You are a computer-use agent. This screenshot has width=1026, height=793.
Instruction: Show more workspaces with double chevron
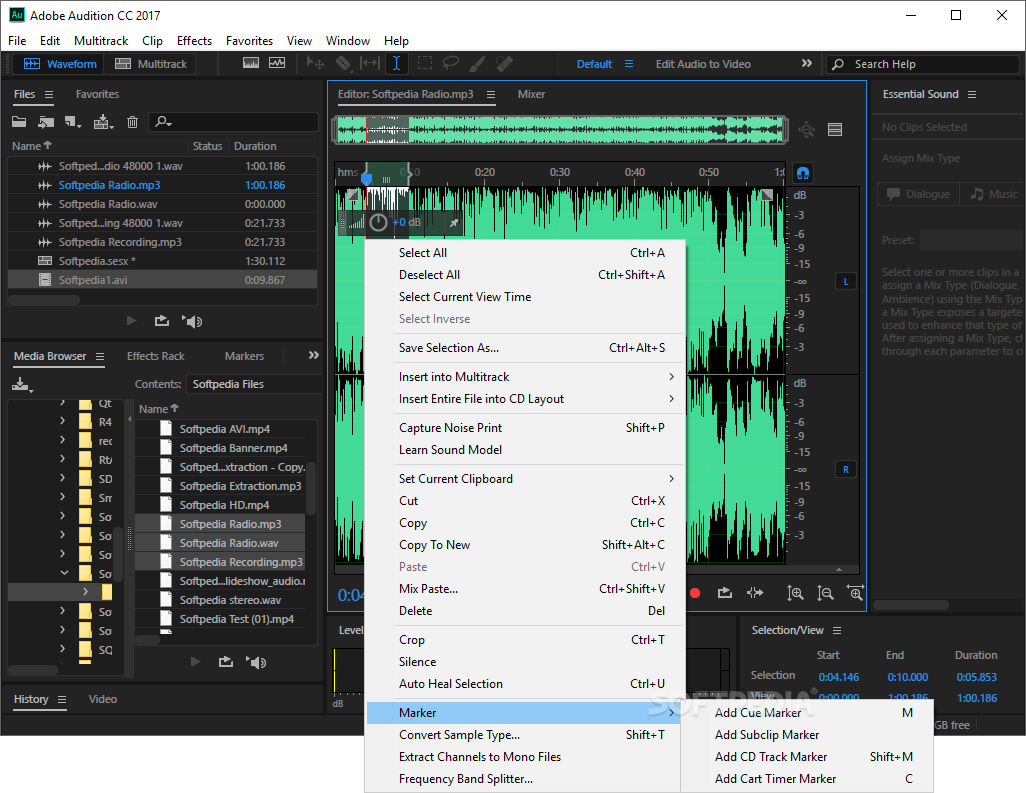coord(807,63)
